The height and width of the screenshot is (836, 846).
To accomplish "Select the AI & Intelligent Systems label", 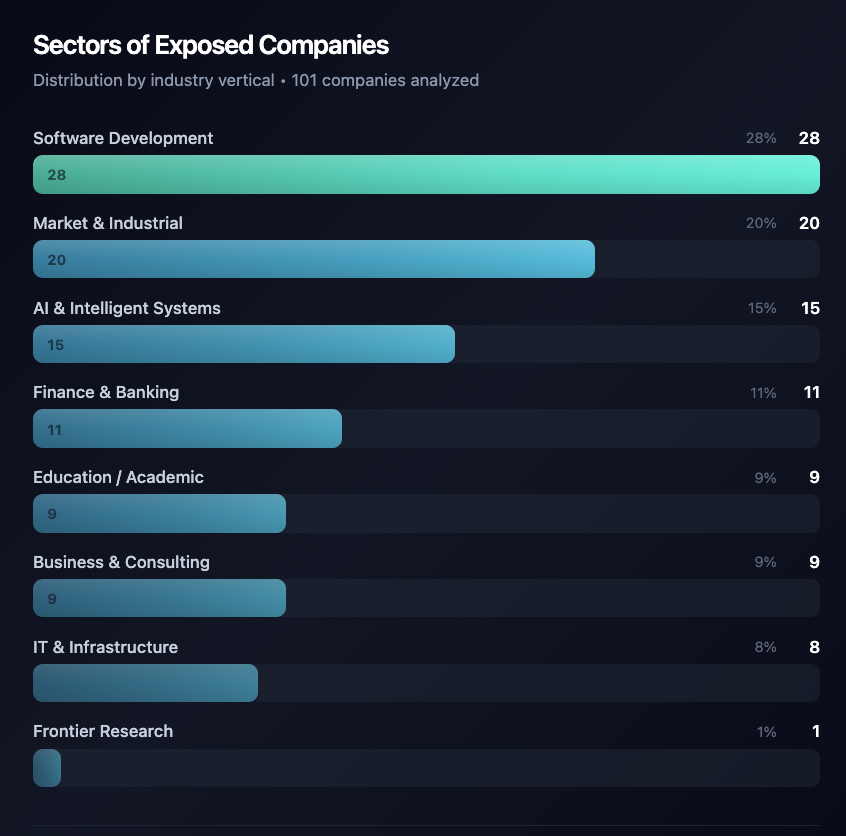I will 127,308.
